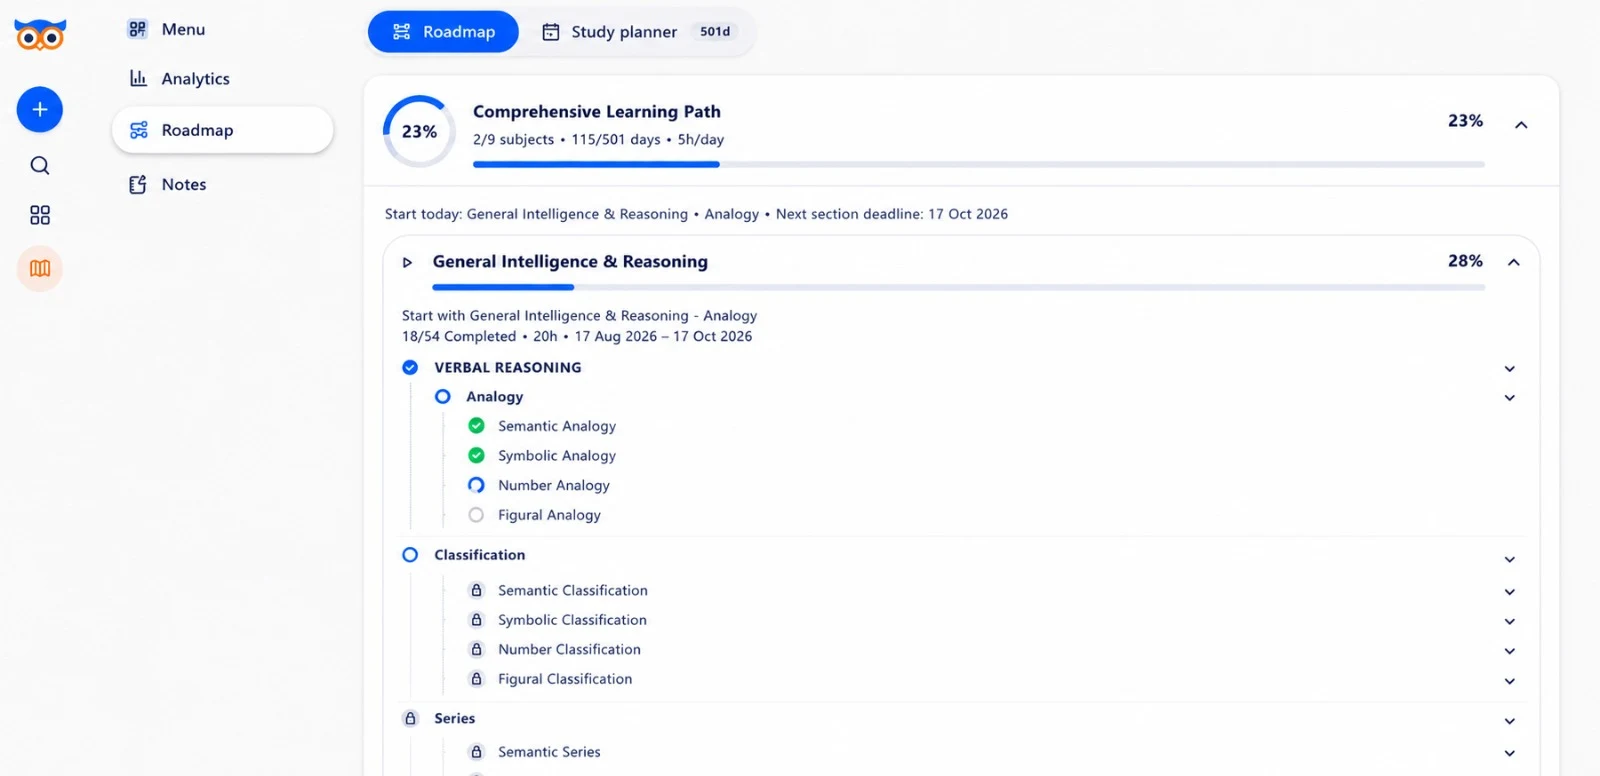Click the blue plus add button
The image size is (1600, 776).
40,109
